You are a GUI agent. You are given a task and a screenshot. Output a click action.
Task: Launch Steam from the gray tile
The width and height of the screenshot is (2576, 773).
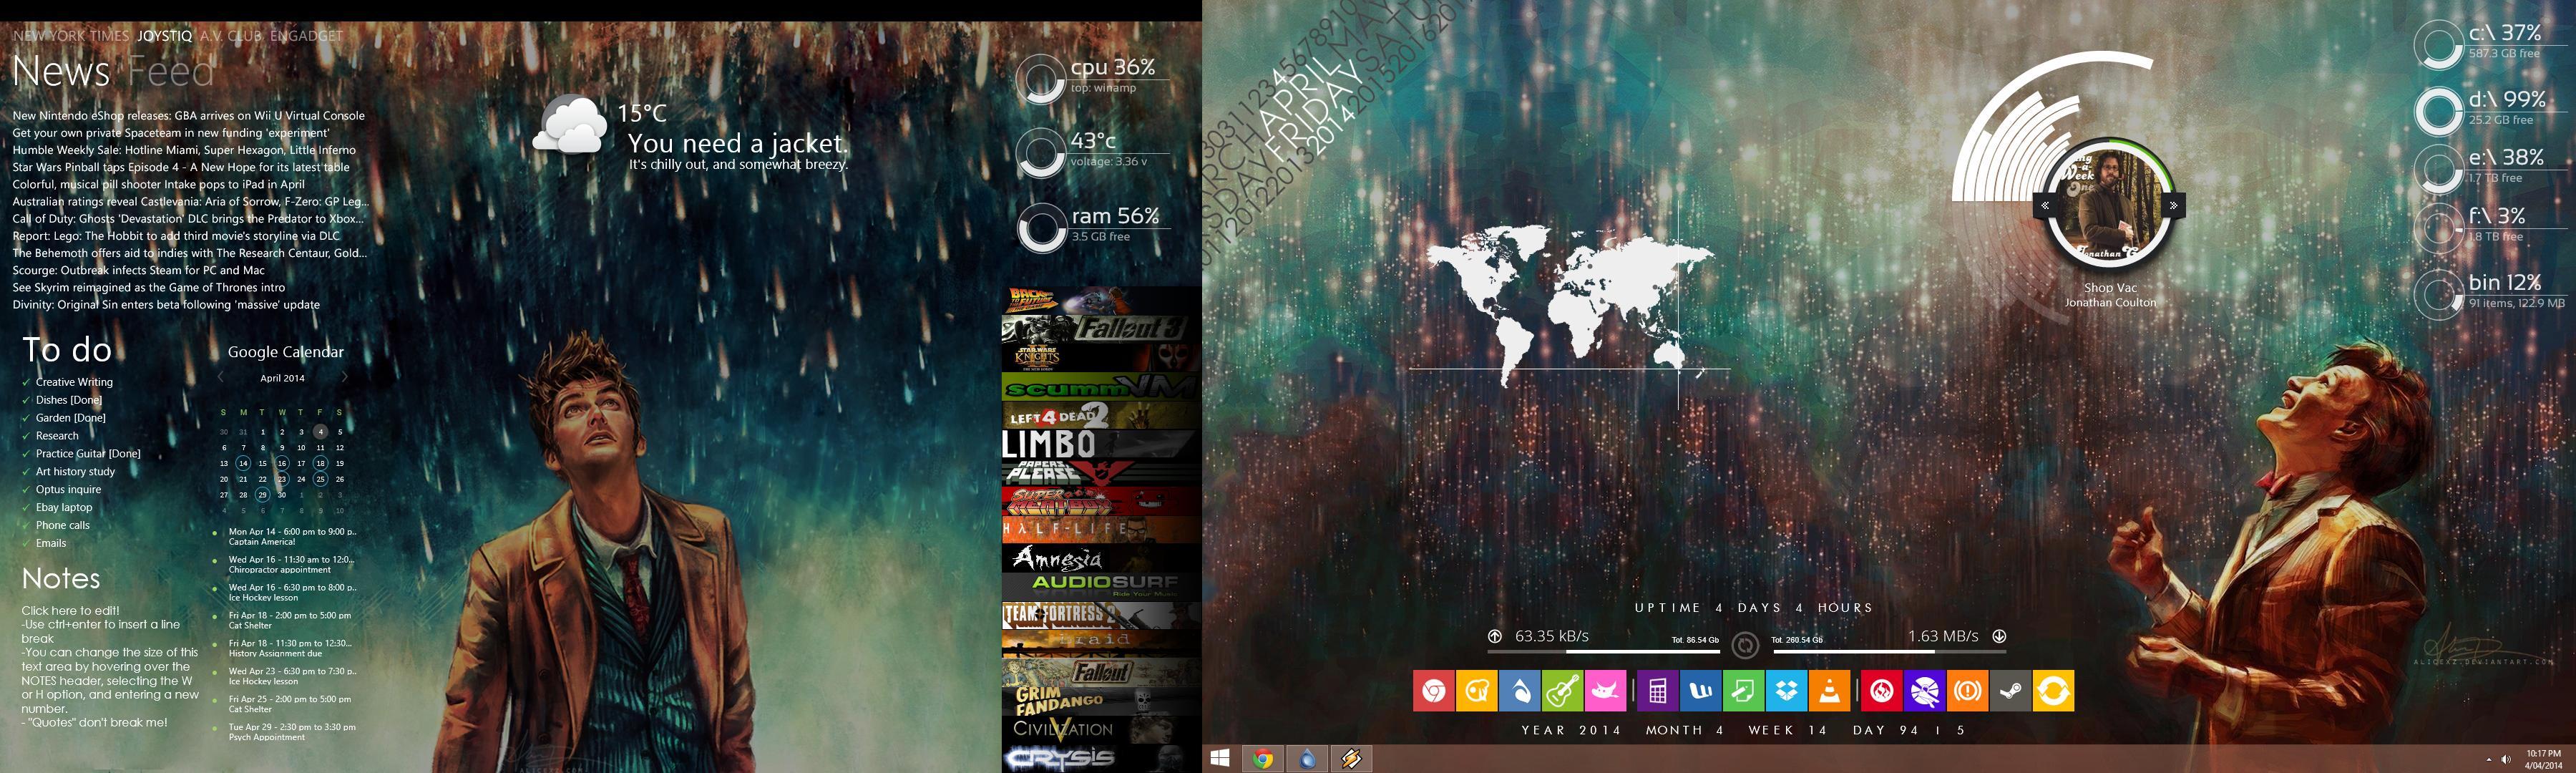2011,691
